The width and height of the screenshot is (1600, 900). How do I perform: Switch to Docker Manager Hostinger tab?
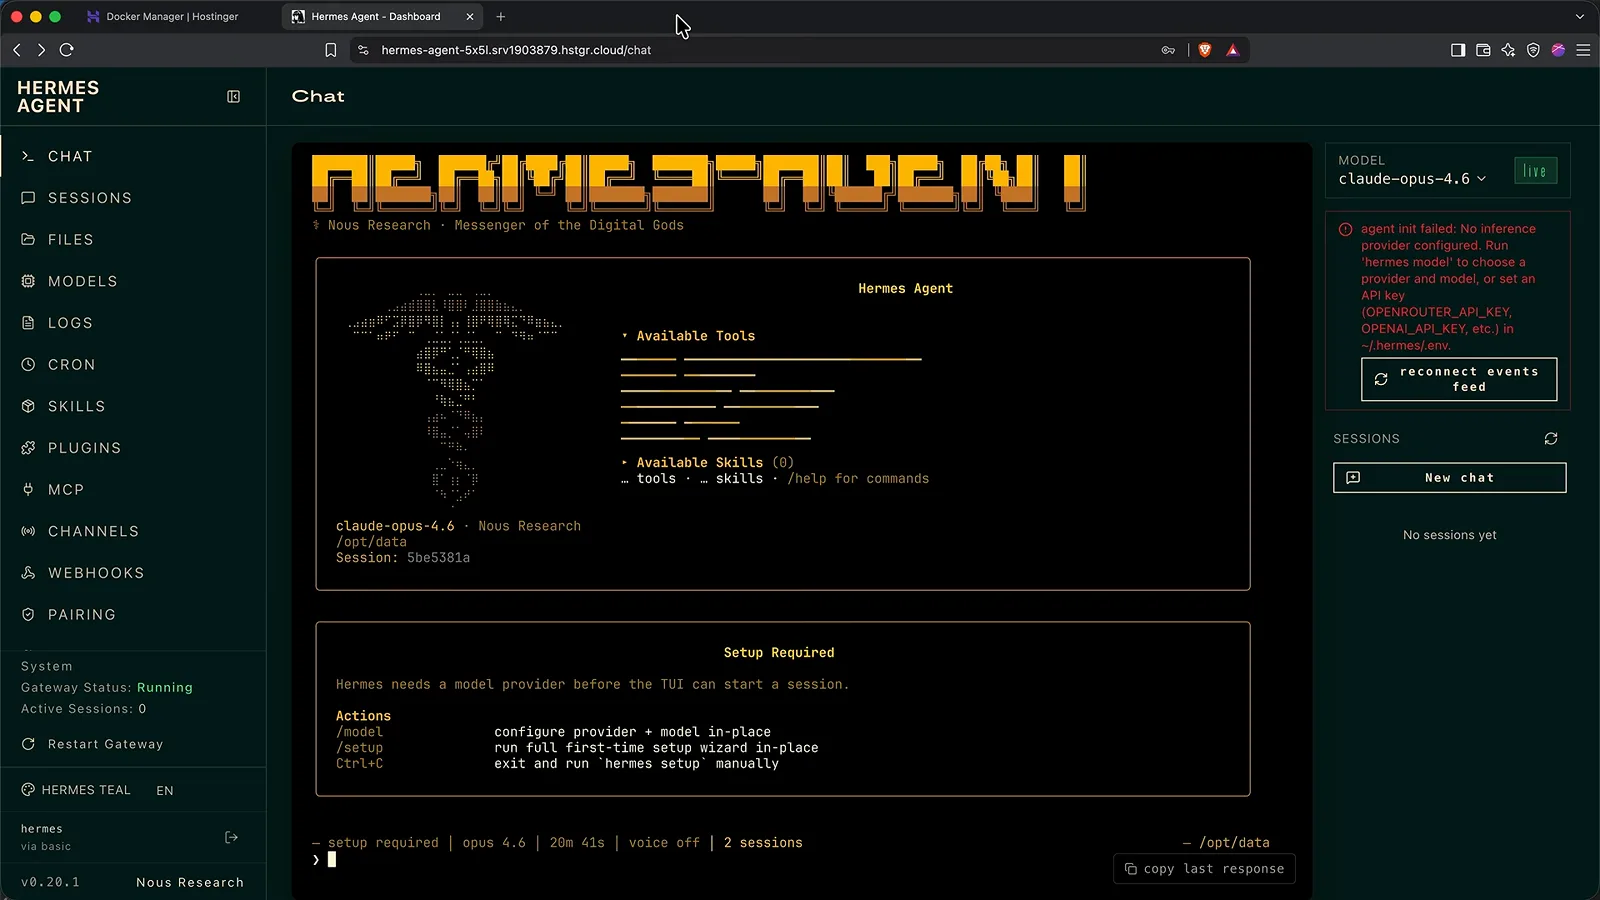(172, 17)
